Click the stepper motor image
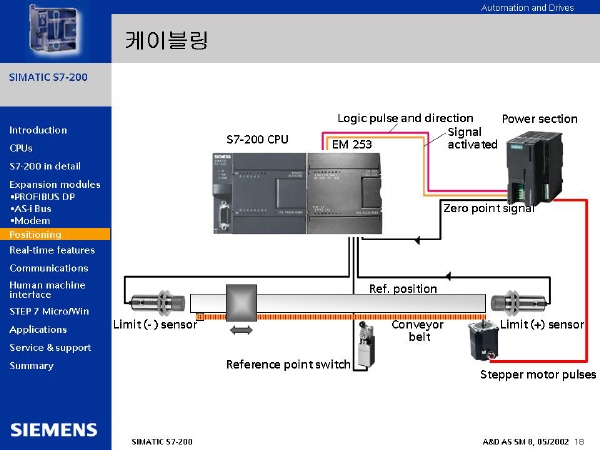This screenshot has height=450, width=600. tap(484, 341)
